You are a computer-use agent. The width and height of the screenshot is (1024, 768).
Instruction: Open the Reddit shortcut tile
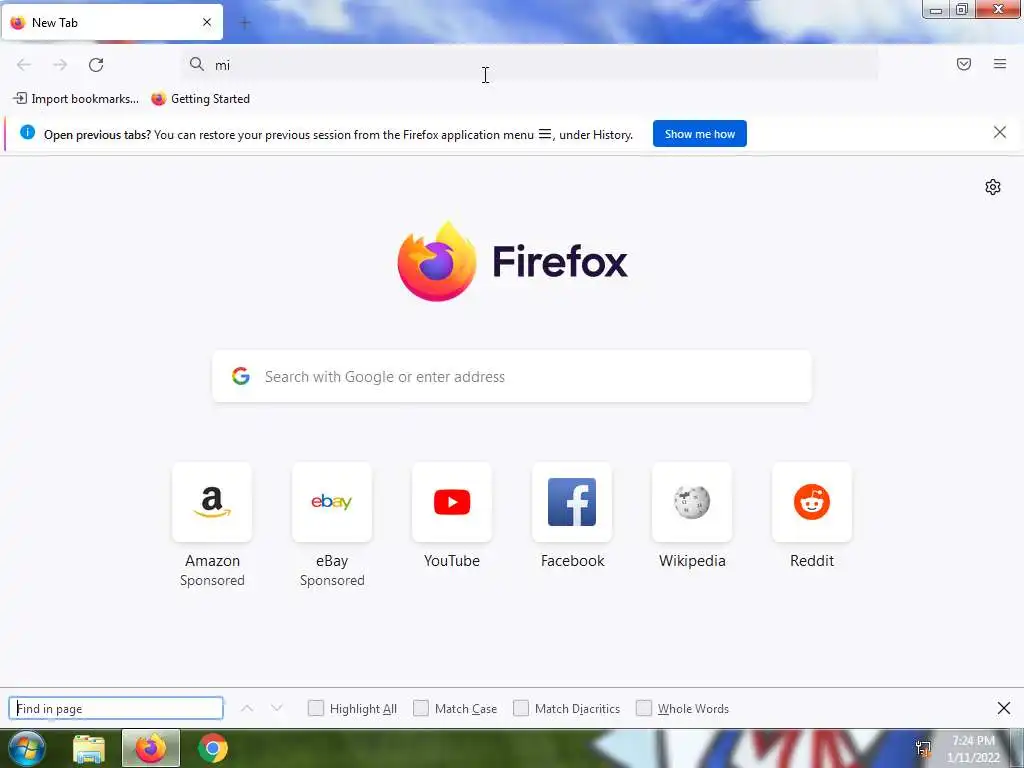point(812,502)
